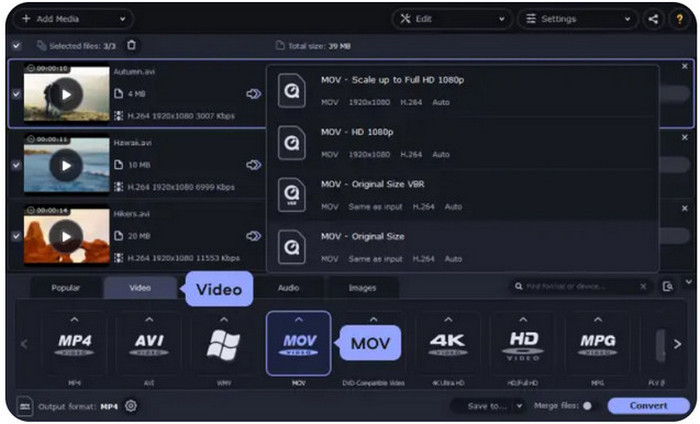Viewport: 700px width, 424px height.
Task: Switch to the Images tab
Action: 362,288
